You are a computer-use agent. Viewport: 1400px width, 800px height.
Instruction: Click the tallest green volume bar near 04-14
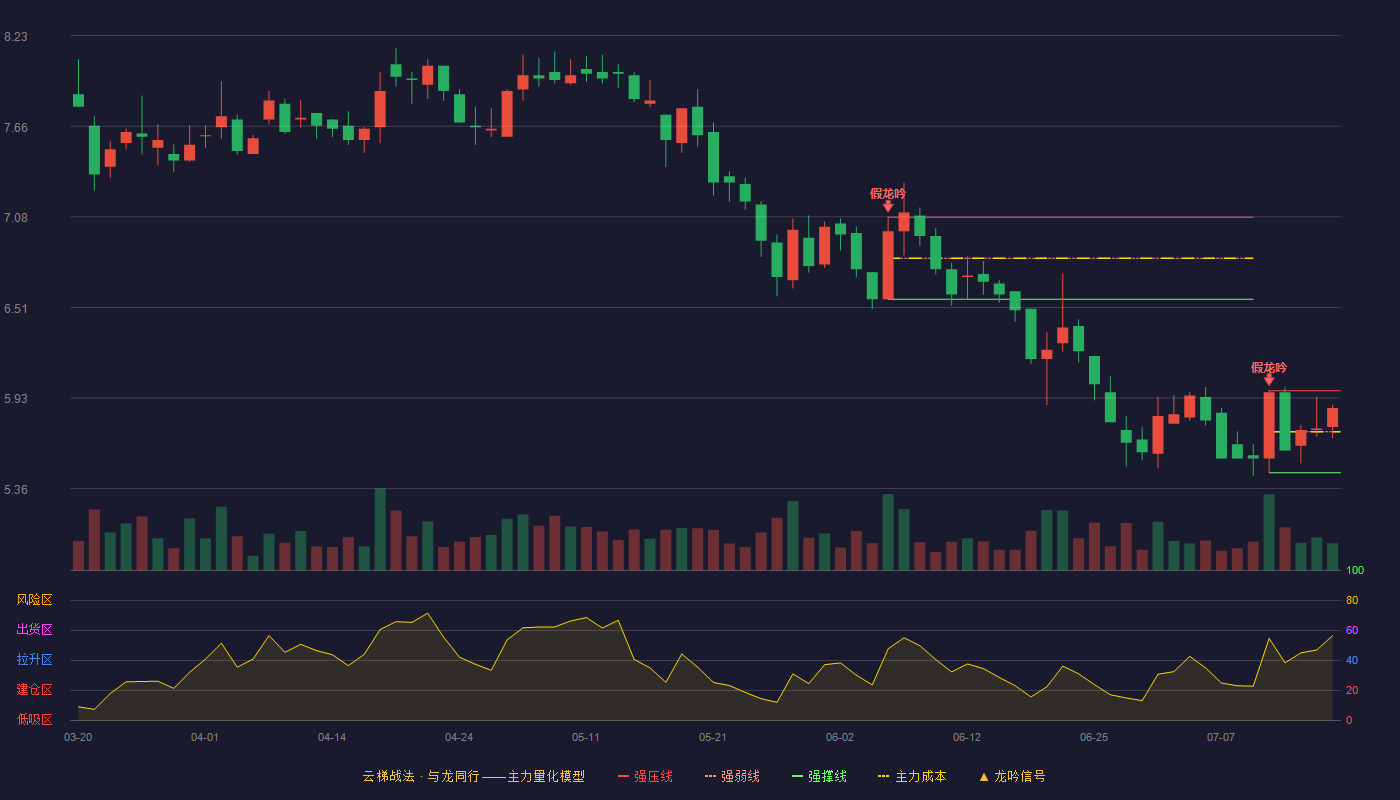coord(380,529)
